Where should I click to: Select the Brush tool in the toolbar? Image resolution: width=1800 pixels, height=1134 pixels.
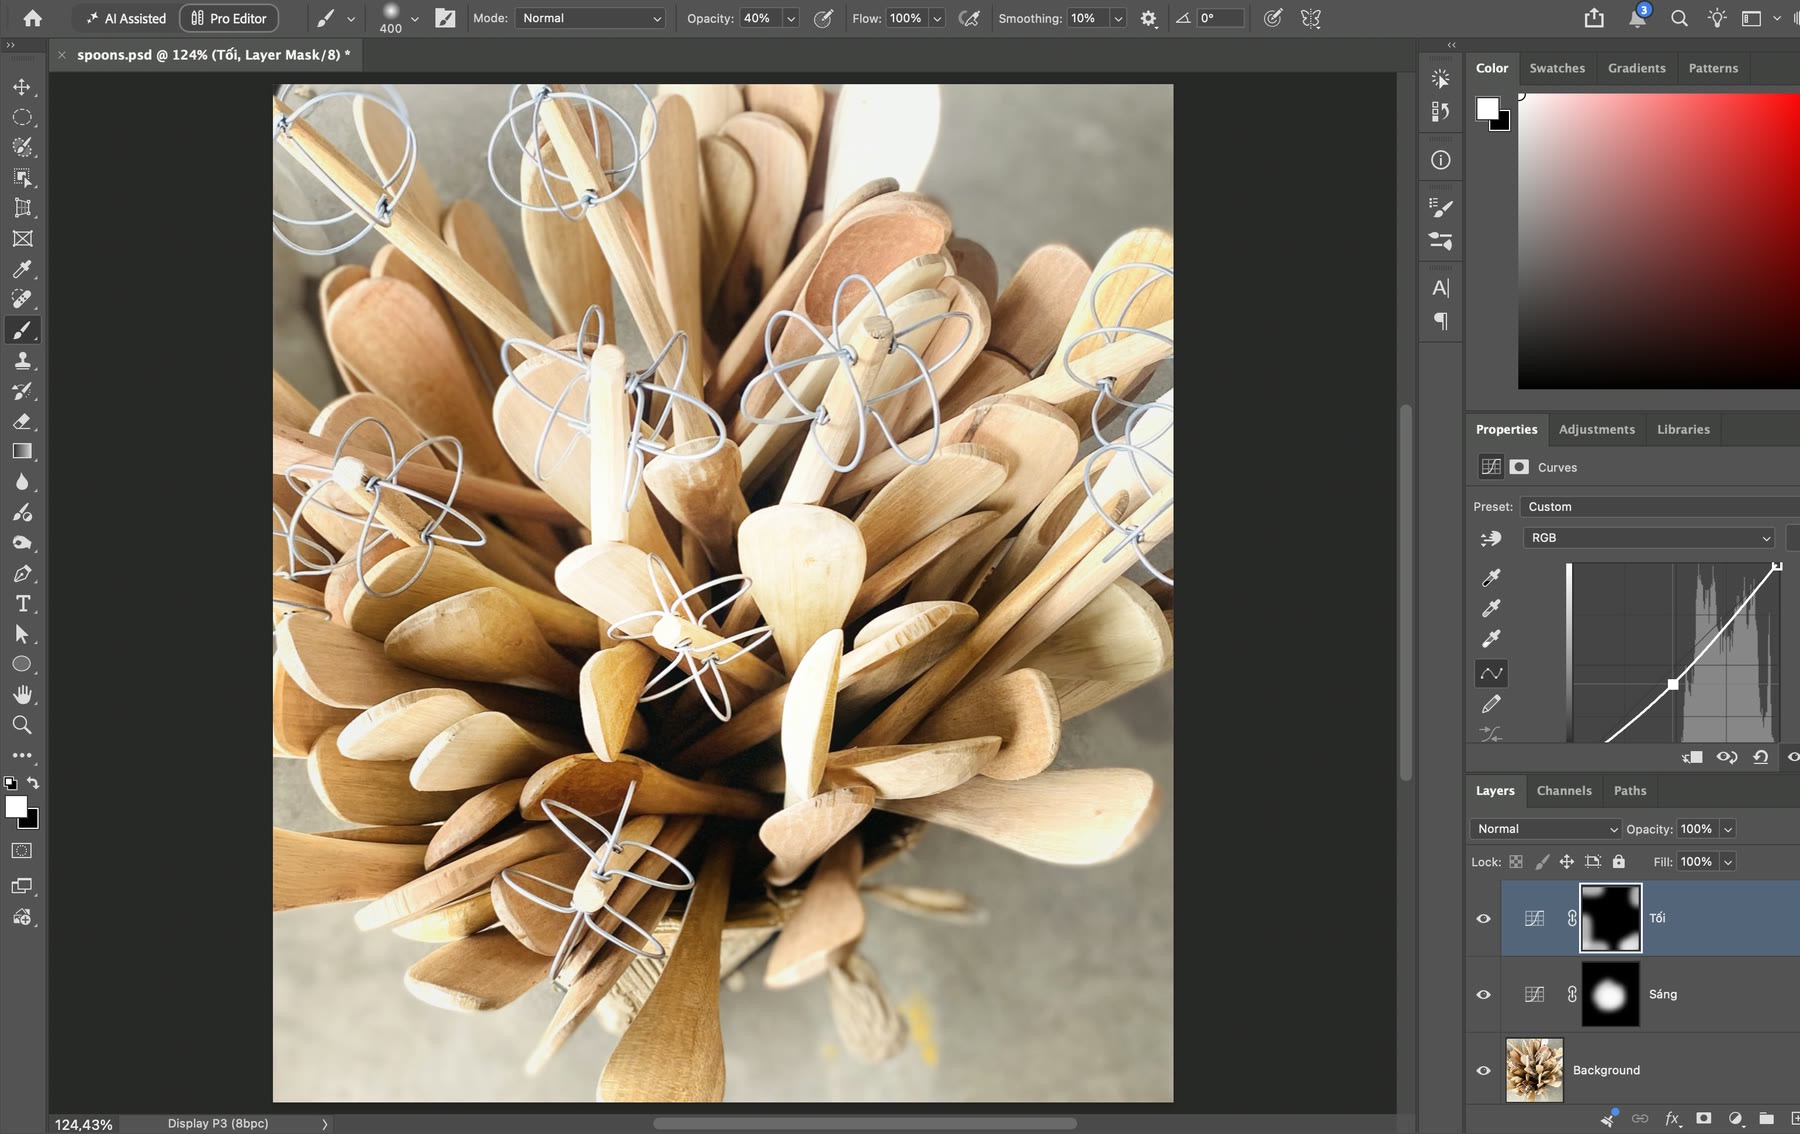coord(22,330)
